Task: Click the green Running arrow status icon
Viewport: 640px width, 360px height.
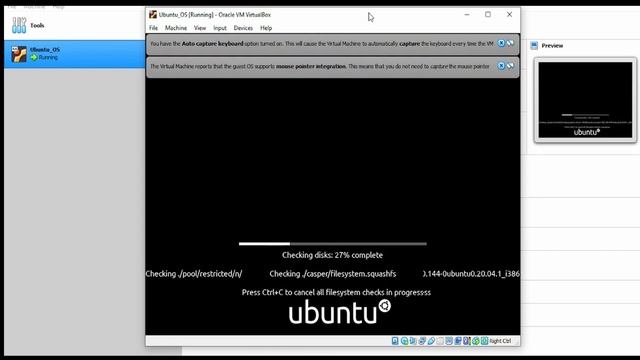Action: tap(34, 58)
